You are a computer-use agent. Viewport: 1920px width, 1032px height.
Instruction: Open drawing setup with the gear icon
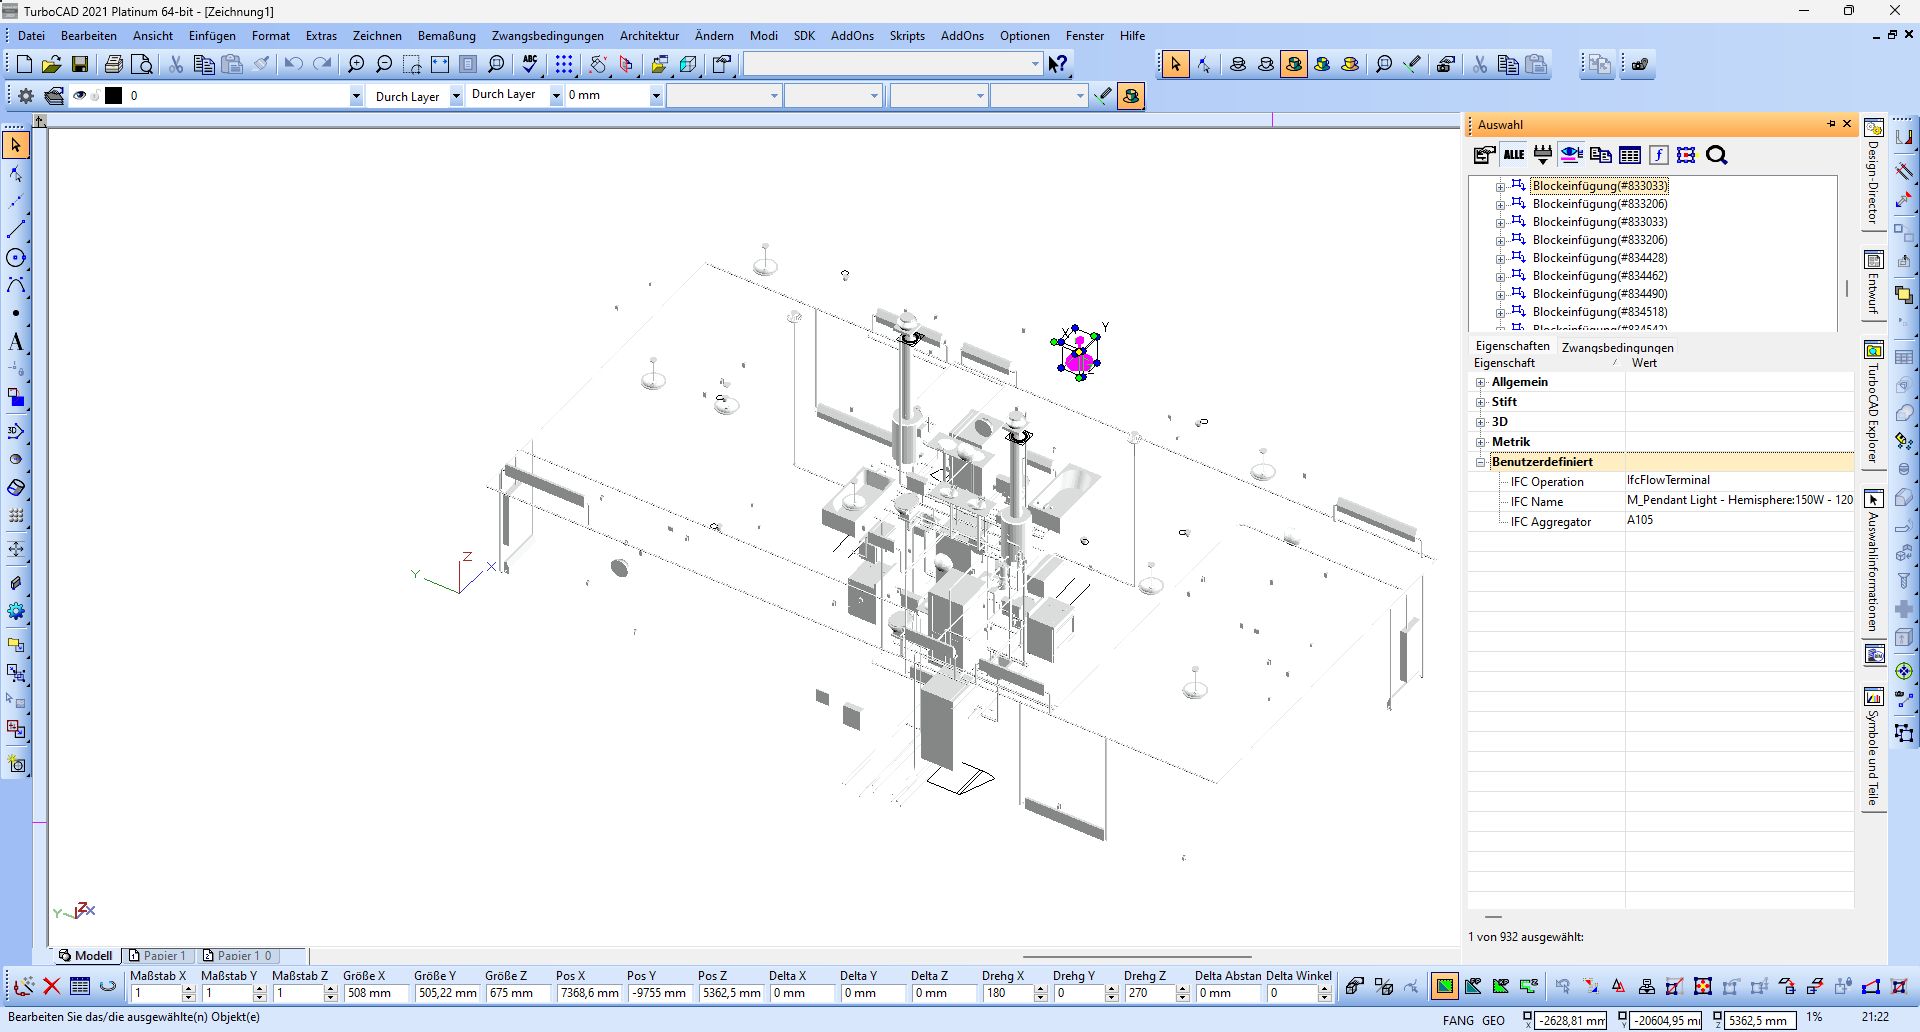pos(26,96)
